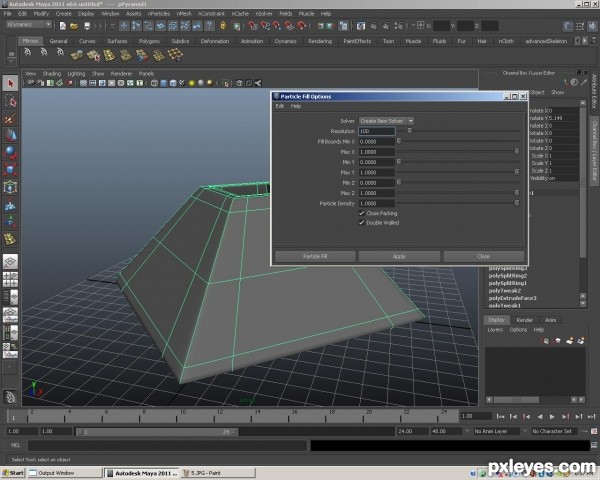Click the Resolution slider handle

point(410,131)
